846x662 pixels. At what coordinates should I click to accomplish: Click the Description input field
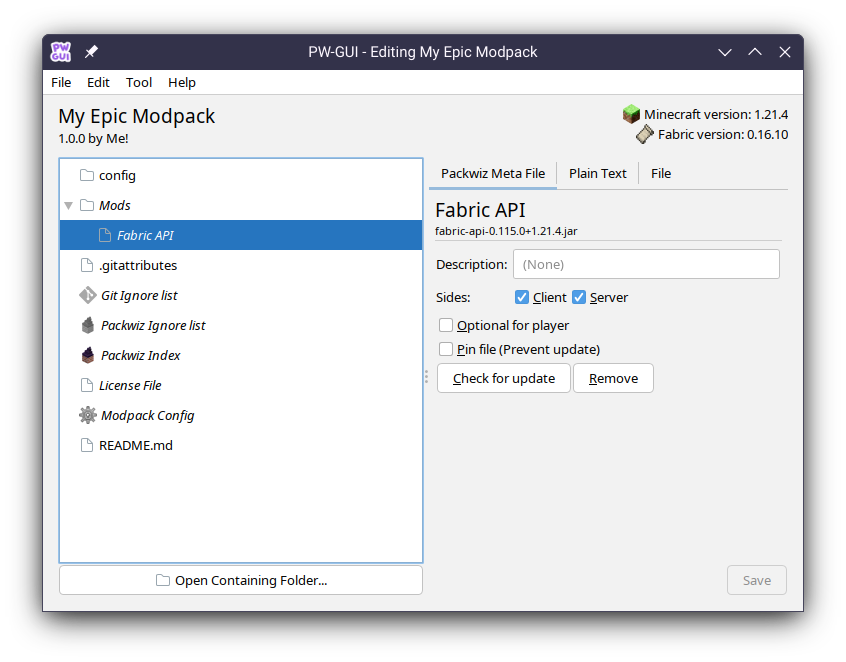click(646, 264)
